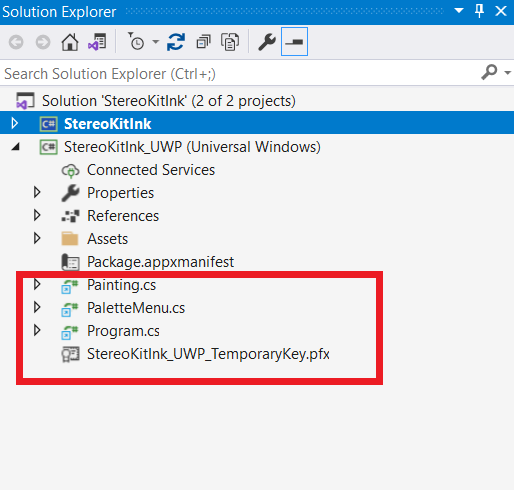Close the Solution Explorer panel
The height and width of the screenshot is (490, 514).
coord(501,11)
